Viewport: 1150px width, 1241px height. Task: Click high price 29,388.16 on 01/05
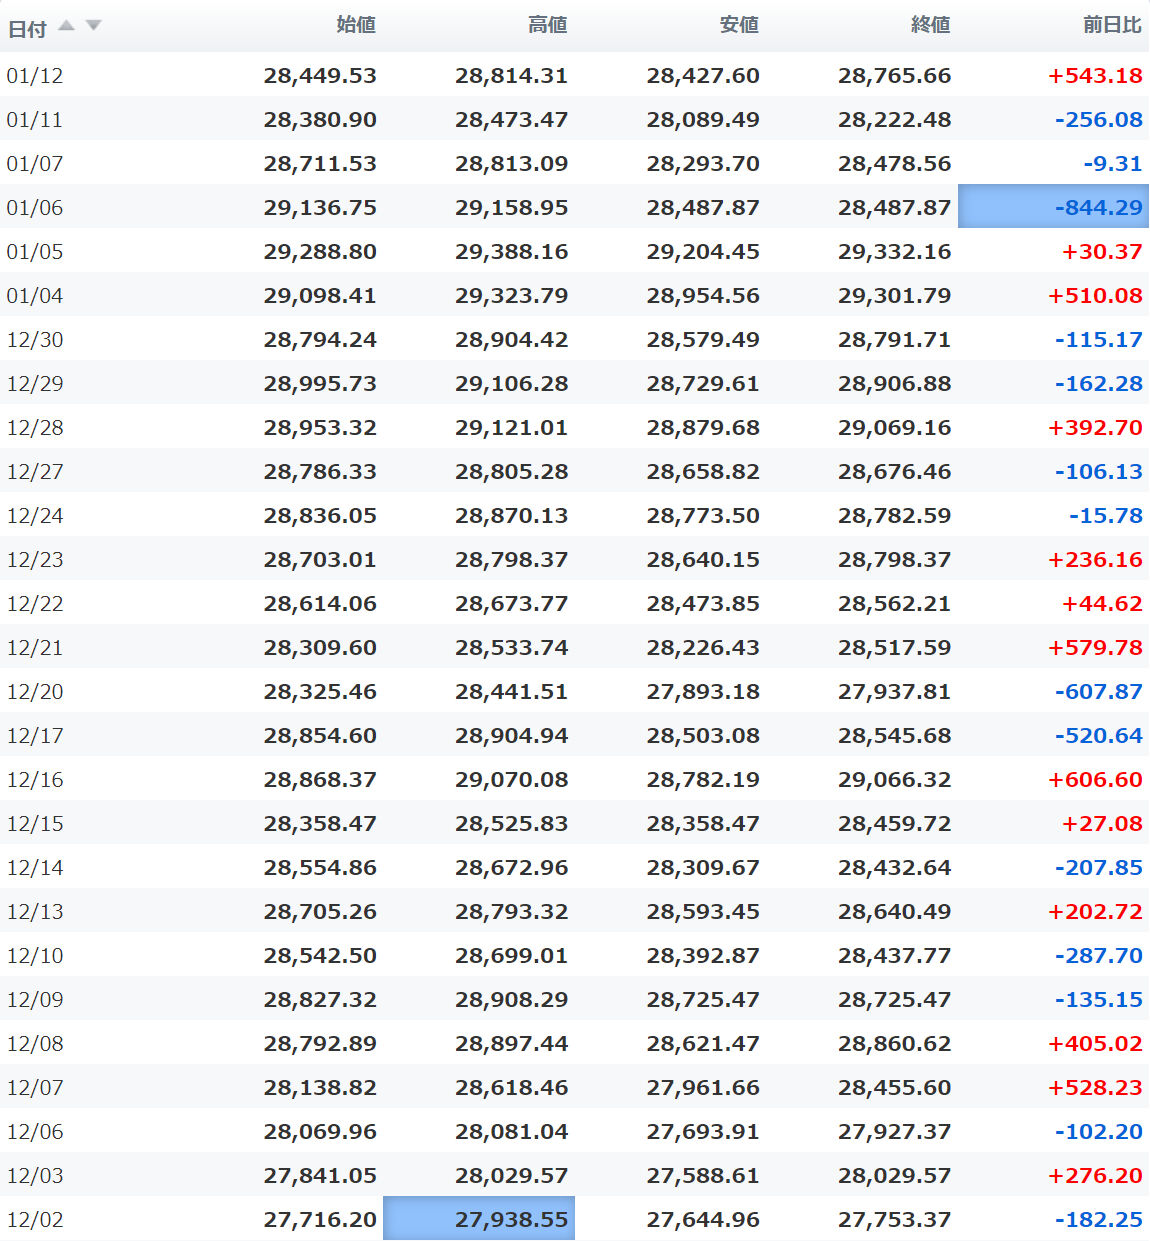(x=511, y=251)
